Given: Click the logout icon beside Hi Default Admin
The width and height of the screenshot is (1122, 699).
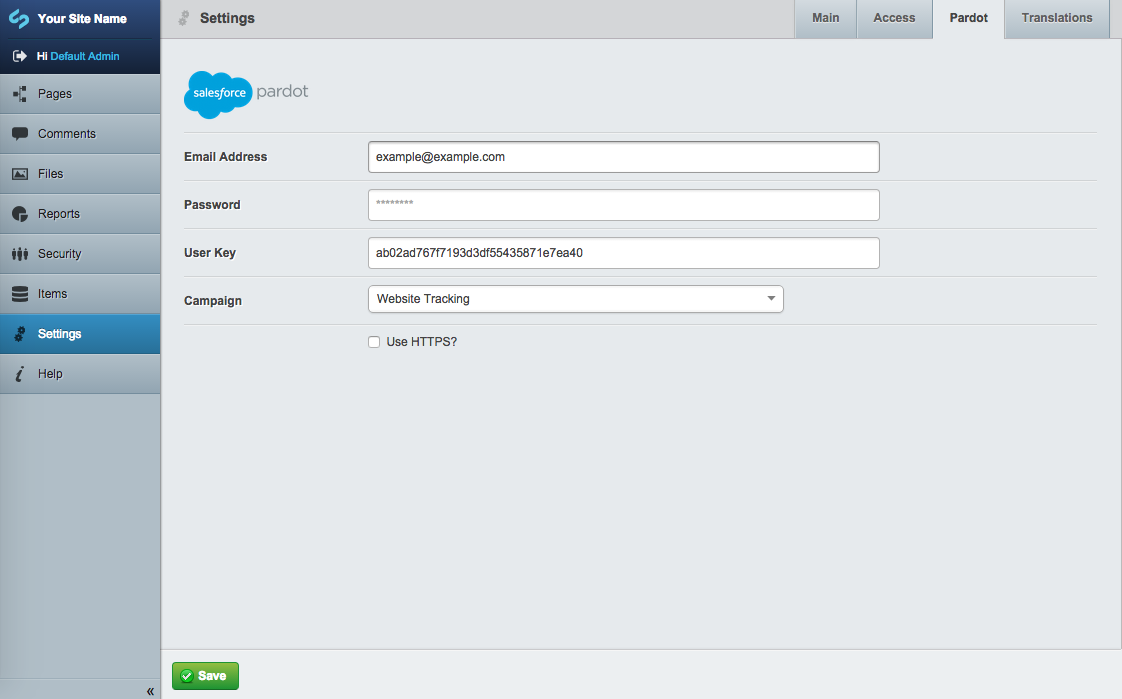Looking at the screenshot, I should [x=19, y=56].
